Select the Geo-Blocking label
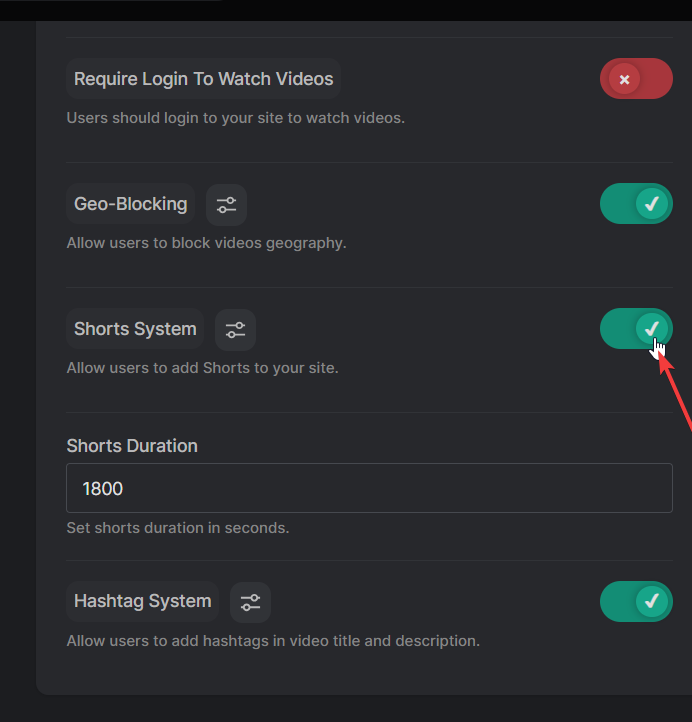Image resolution: width=692 pixels, height=722 pixels. tap(131, 204)
